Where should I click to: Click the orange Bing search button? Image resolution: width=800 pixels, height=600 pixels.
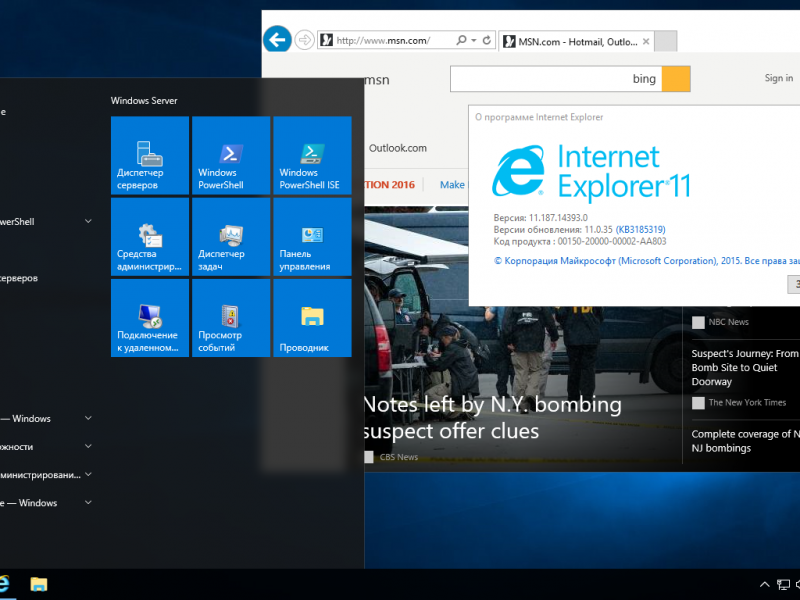[676, 79]
